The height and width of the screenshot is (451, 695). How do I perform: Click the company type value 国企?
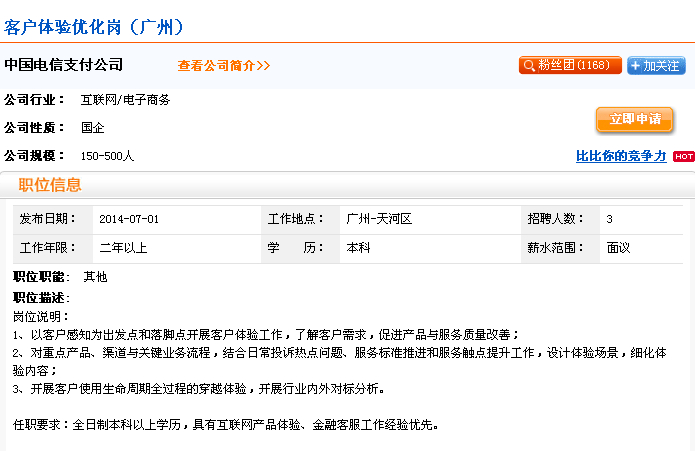click(93, 128)
